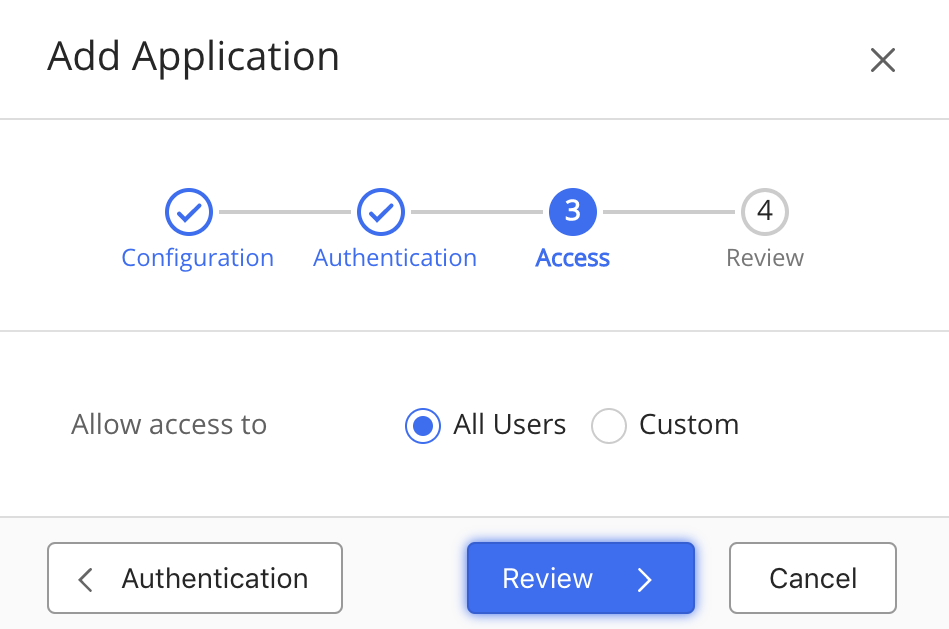Screen dimensions: 949x629
Task: Go back using the Authentication button
Action: (x=195, y=578)
